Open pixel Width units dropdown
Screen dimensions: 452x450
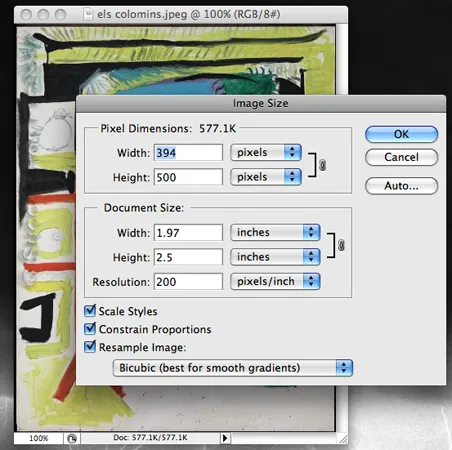click(x=266, y=152)
